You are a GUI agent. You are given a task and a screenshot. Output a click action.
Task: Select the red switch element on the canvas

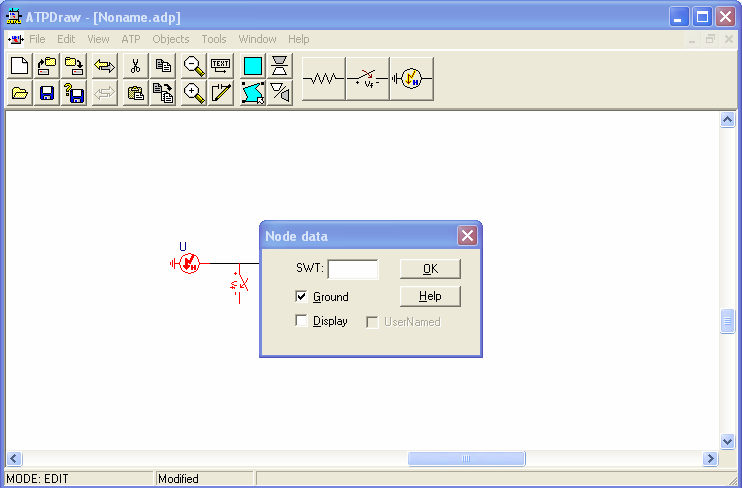coord(239,284)
